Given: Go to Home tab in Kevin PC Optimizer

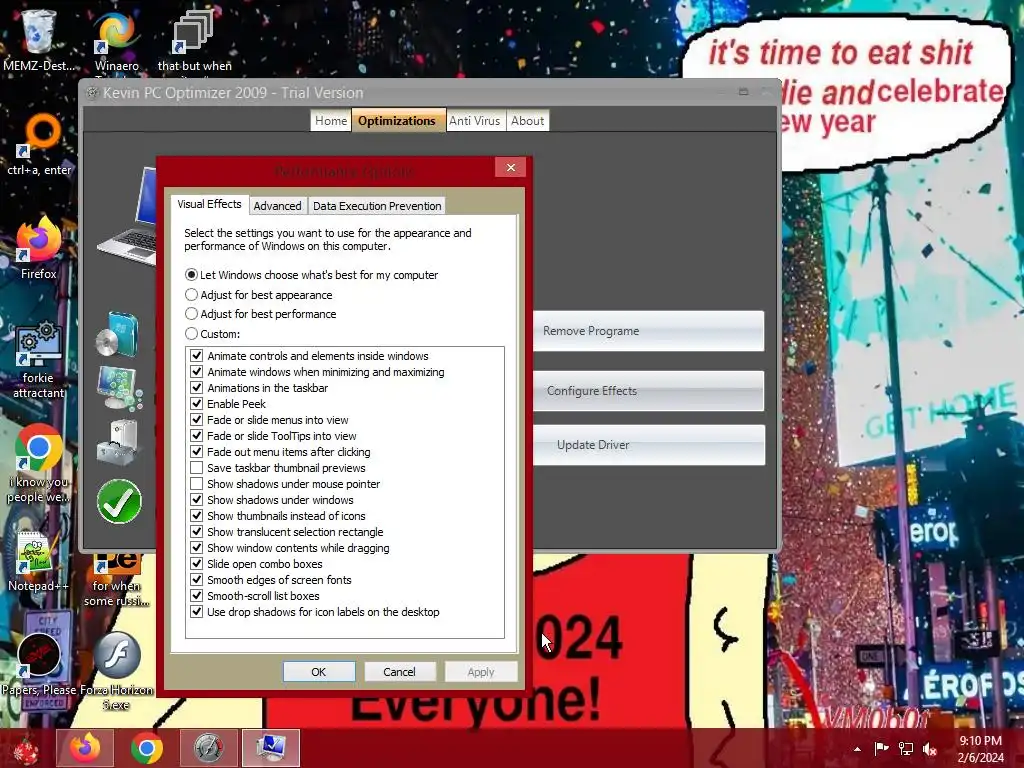Looking at the screenshot, I should click(330, 121).
